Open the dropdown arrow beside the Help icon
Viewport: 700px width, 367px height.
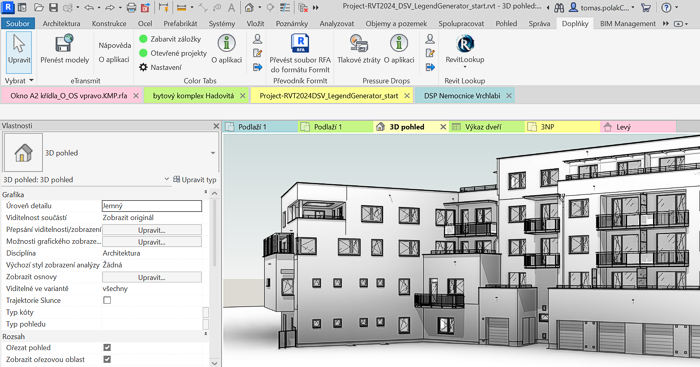point(677,7)
